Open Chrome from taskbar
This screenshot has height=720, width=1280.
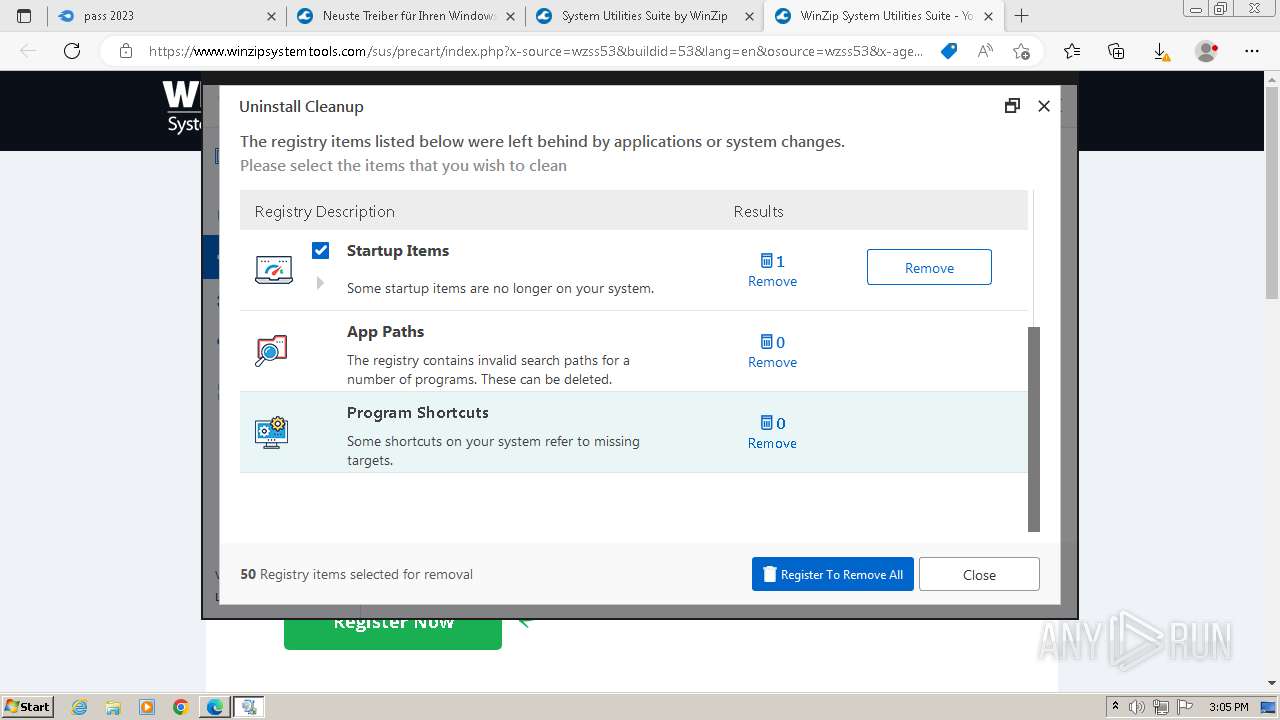181,707
